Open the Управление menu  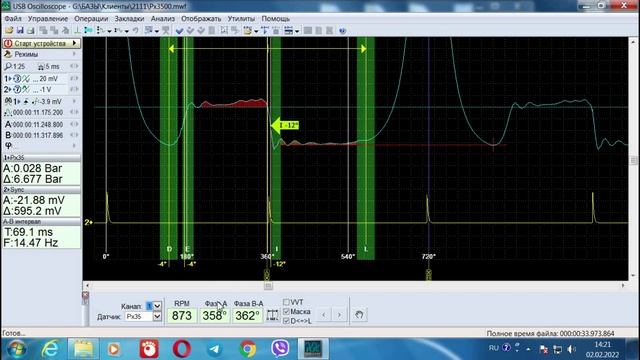coord(48,19)
